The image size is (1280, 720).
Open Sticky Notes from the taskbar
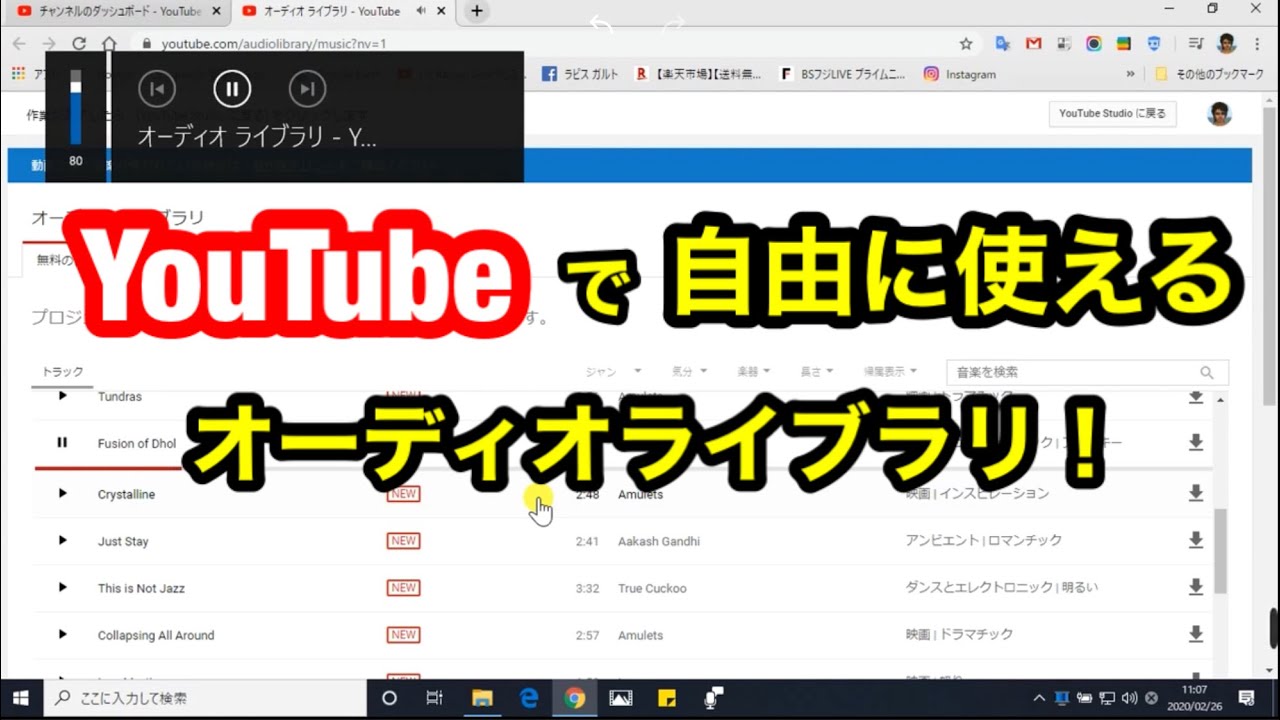tap(666, 698)
